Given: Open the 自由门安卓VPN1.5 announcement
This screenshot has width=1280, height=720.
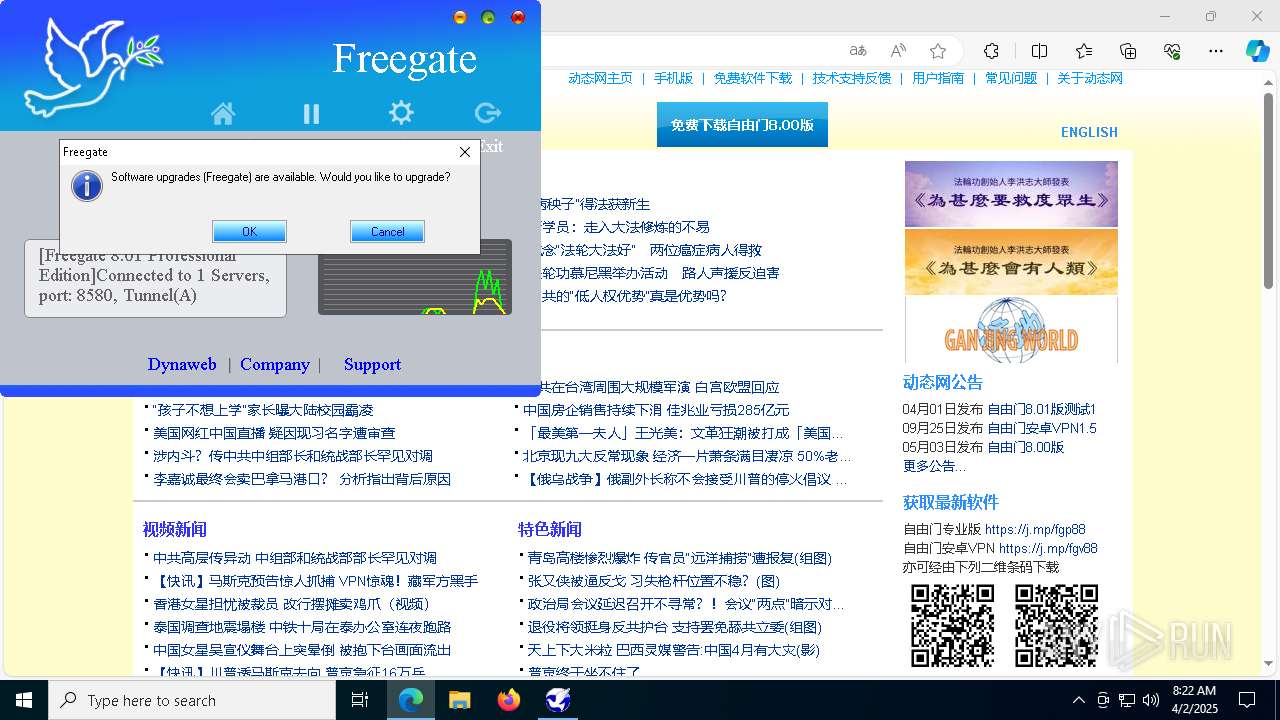Looking at the screenshot, I should pyautogui.click(x=1042, y=428).
